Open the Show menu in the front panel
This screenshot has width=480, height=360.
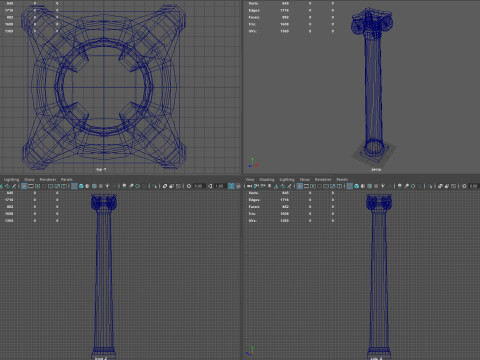29,179
